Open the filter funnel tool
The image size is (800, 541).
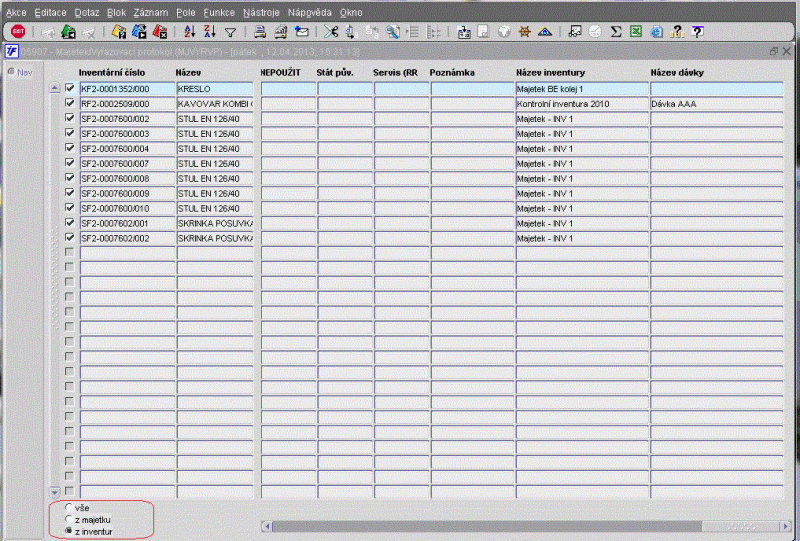pyautogui.click(x=231, y=33)
